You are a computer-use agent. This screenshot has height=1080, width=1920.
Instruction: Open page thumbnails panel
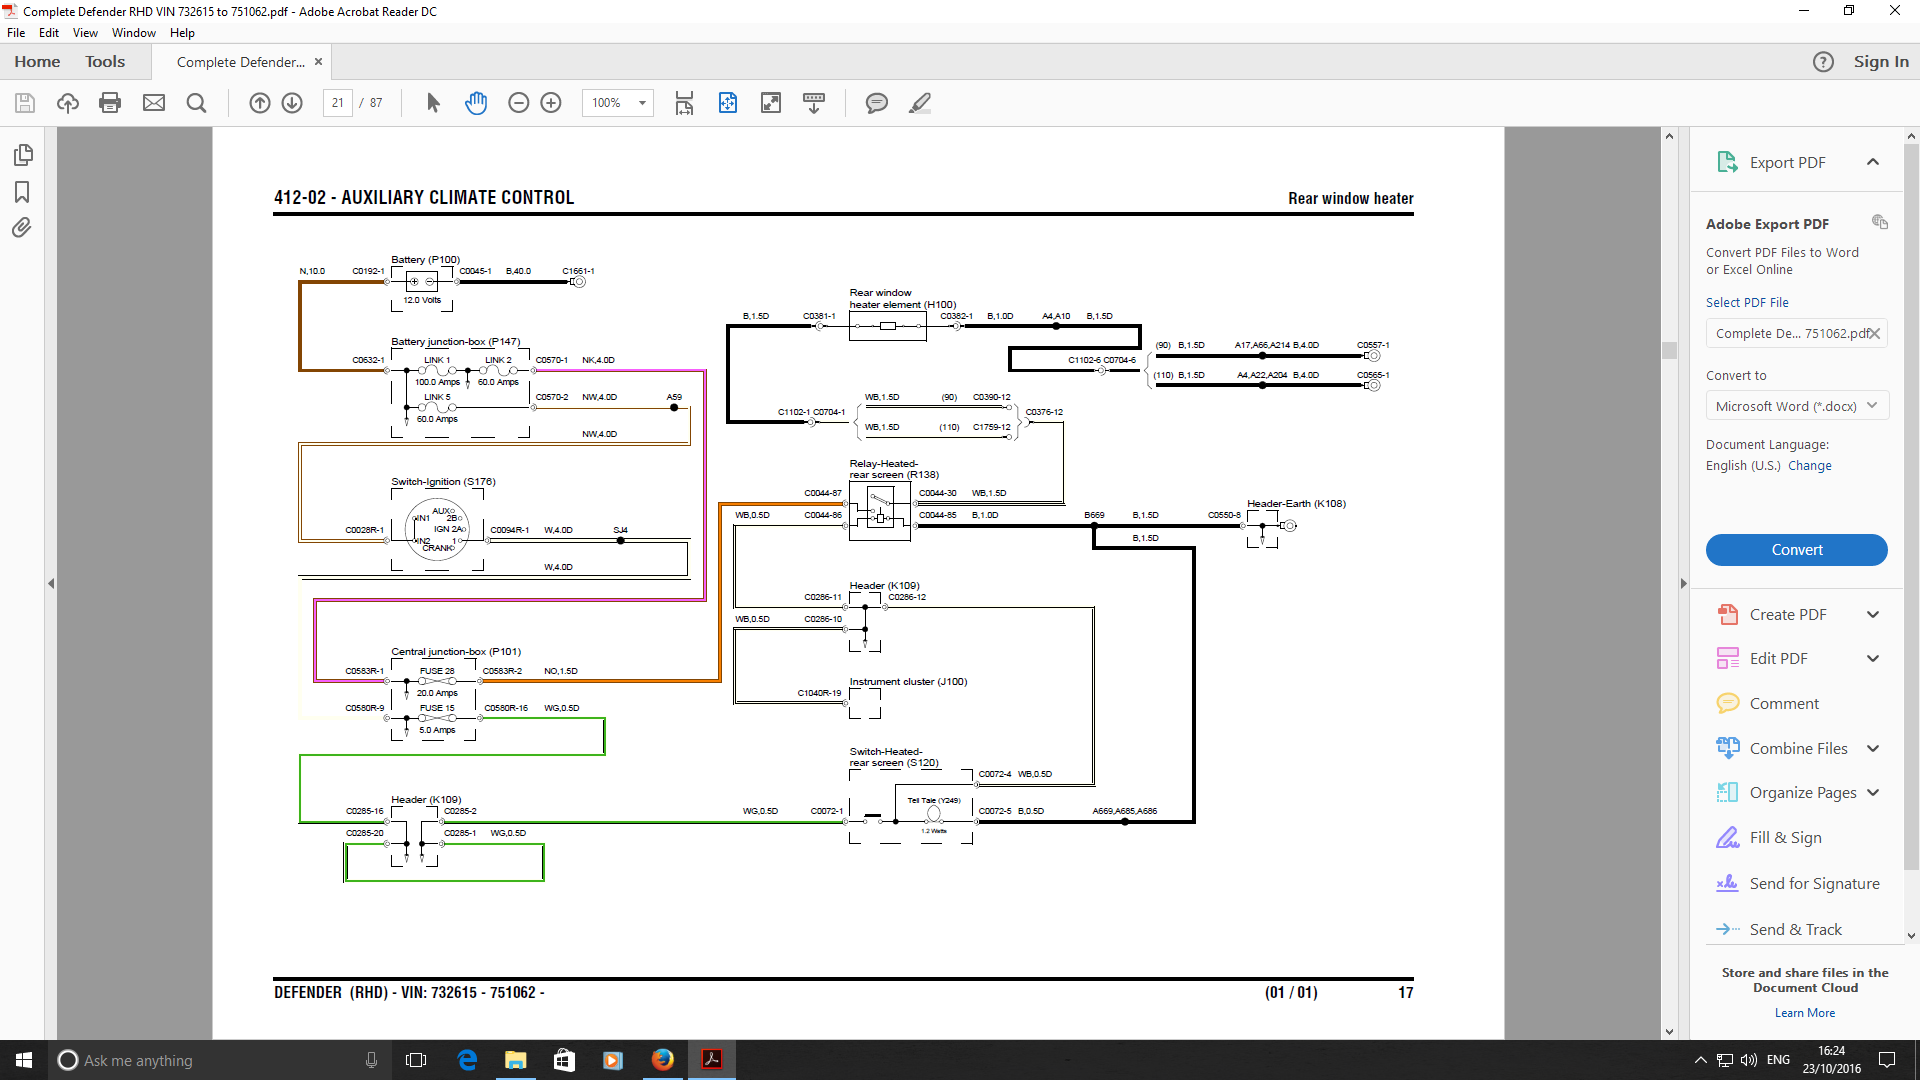point(23,155)
